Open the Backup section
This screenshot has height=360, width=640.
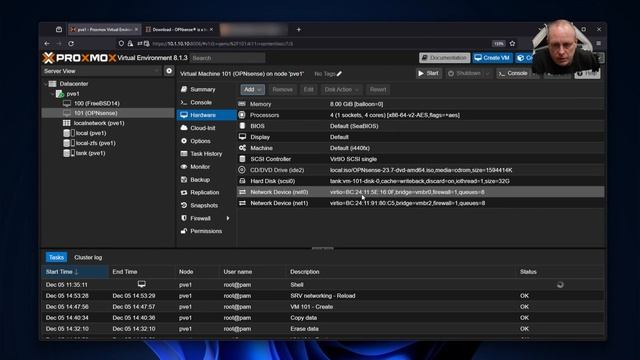(x=206, y=180)
